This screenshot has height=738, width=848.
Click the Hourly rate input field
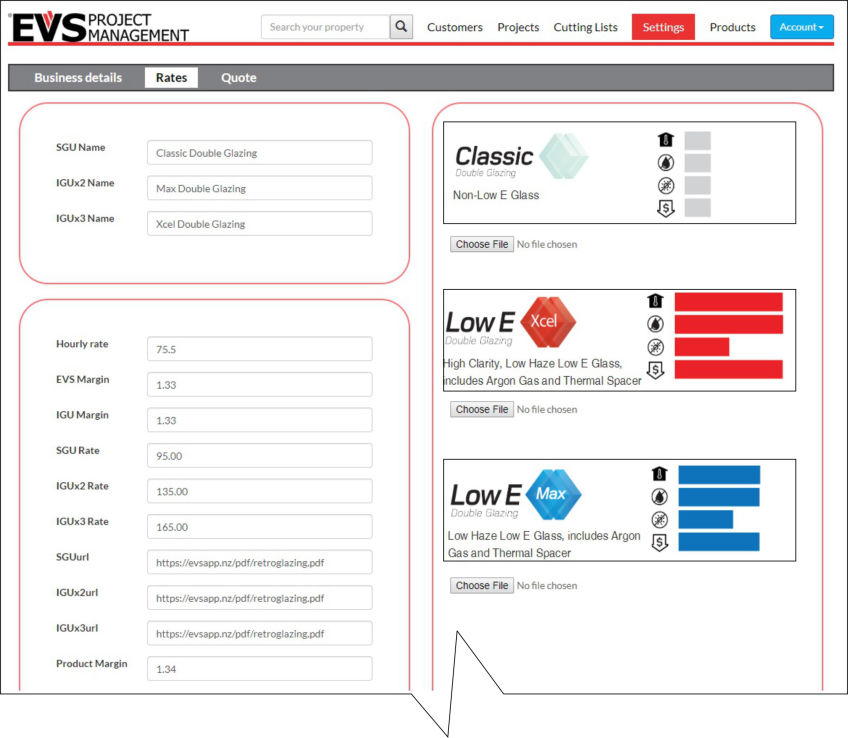(259, 349)
